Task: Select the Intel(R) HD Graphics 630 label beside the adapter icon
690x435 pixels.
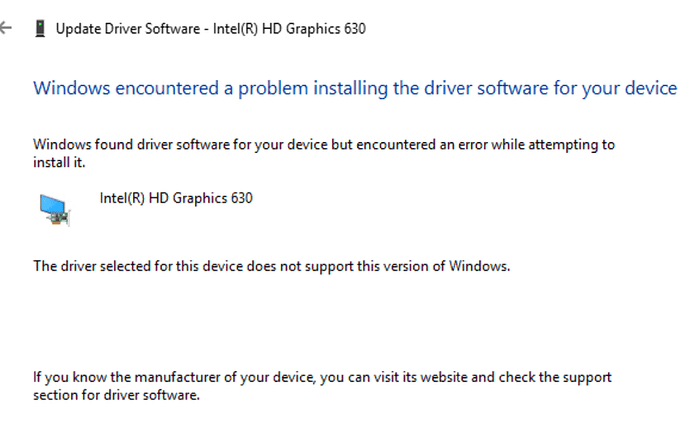Action: pyautogui.click(x=176, y=198)
